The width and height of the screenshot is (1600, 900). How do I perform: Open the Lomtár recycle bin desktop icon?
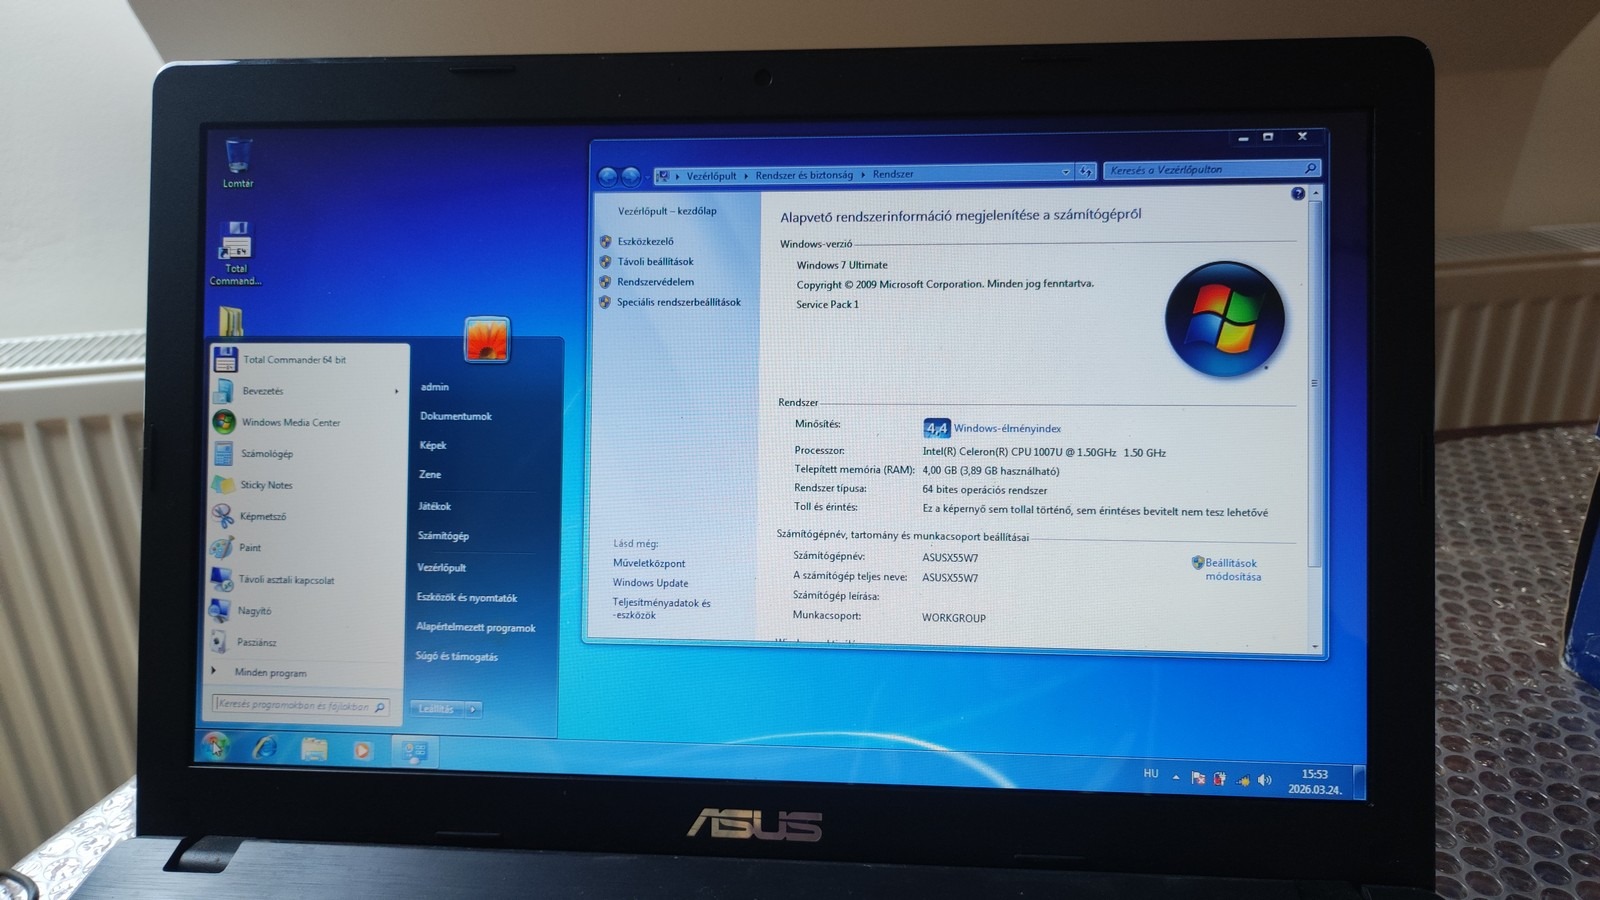coord(238,164)
